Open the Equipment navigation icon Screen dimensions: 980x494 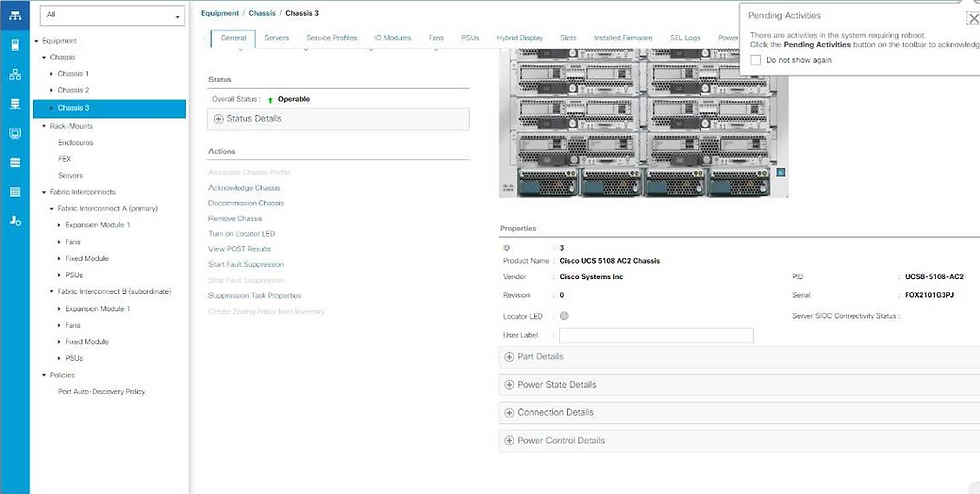coord(15,15)
